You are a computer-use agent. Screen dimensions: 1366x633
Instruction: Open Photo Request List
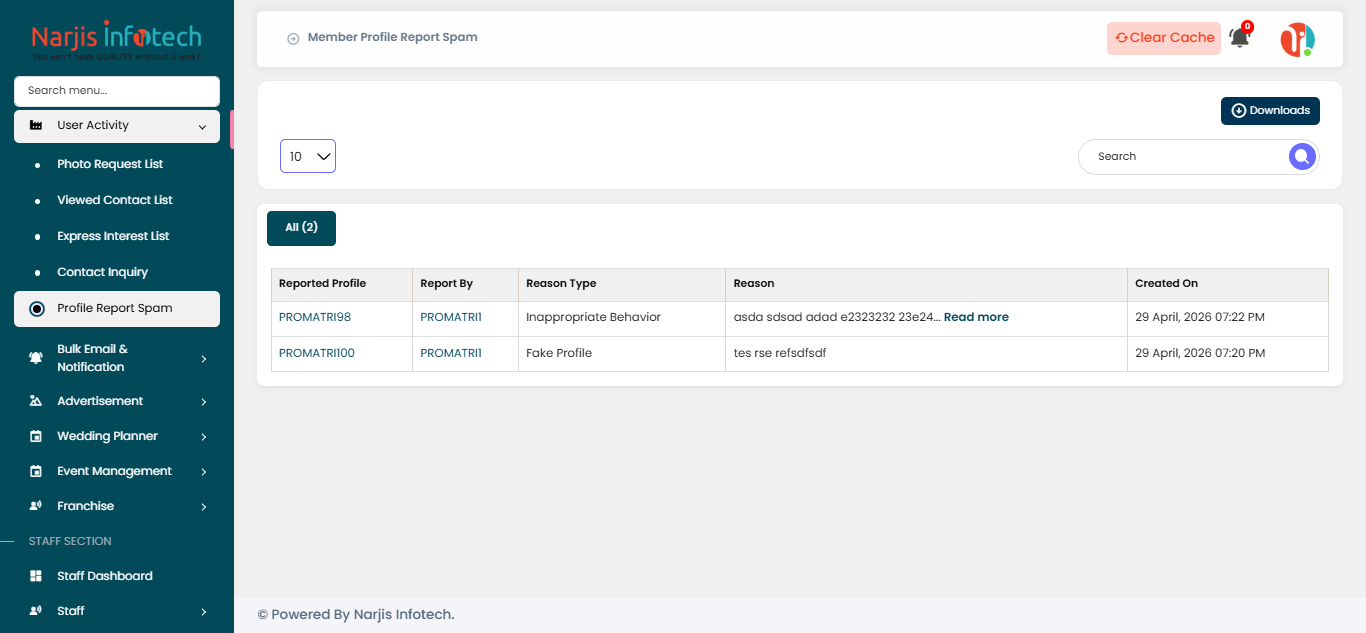point(110,164)
